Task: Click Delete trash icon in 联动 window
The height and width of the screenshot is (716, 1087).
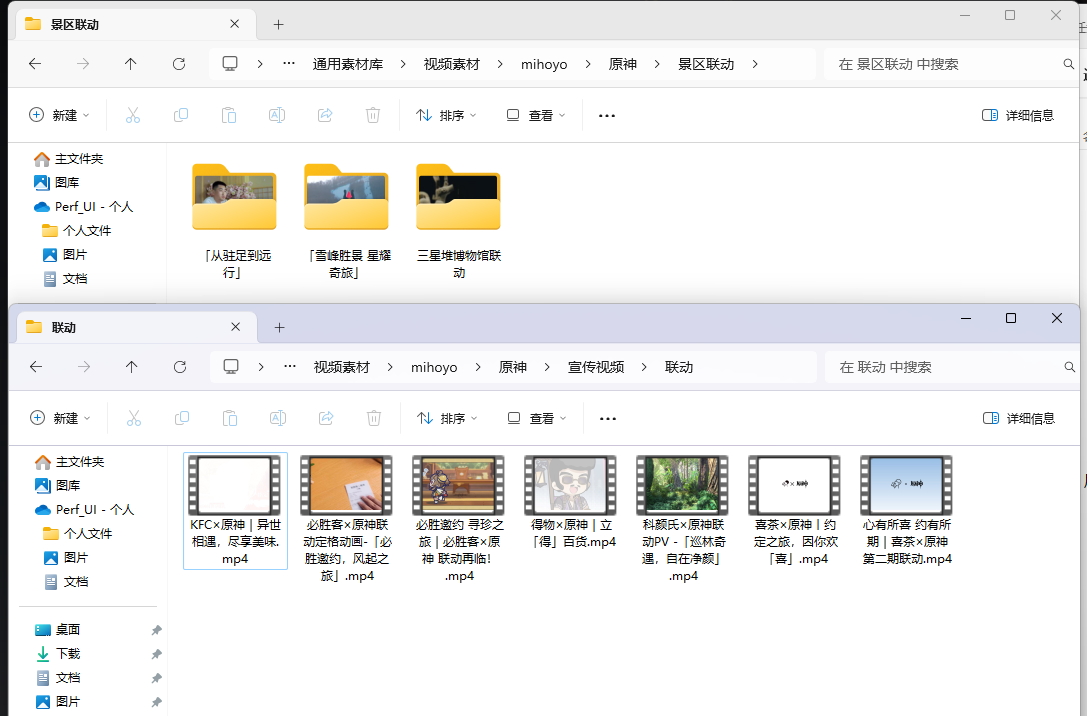Action: 374,418
